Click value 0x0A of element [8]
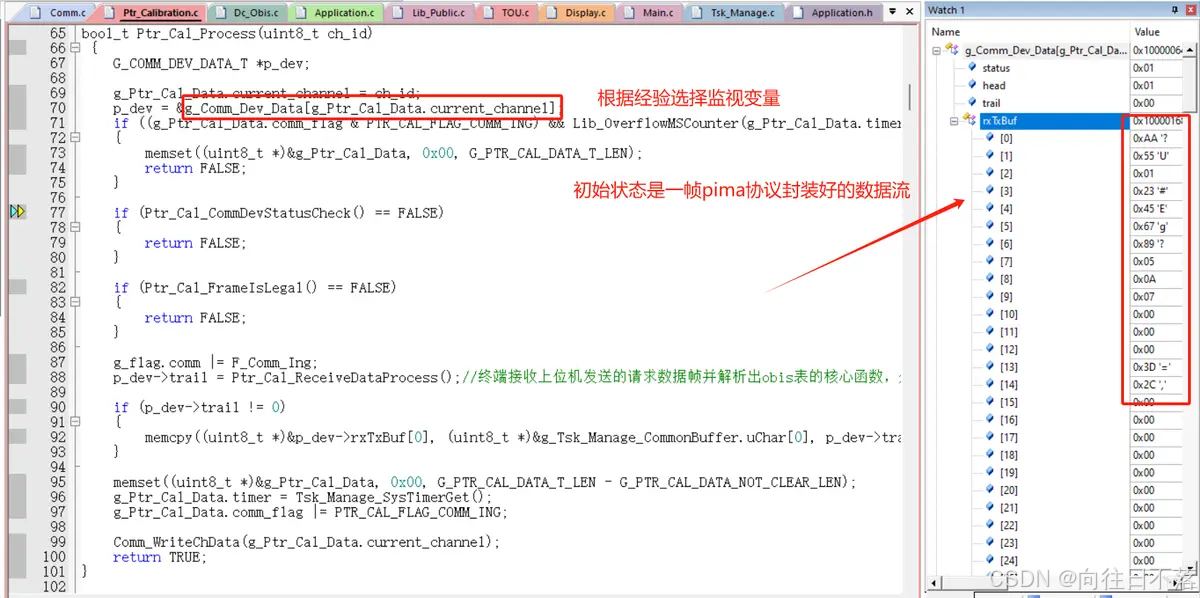The height and width of the screenshot is (598, 1200). click(1143, 279)
